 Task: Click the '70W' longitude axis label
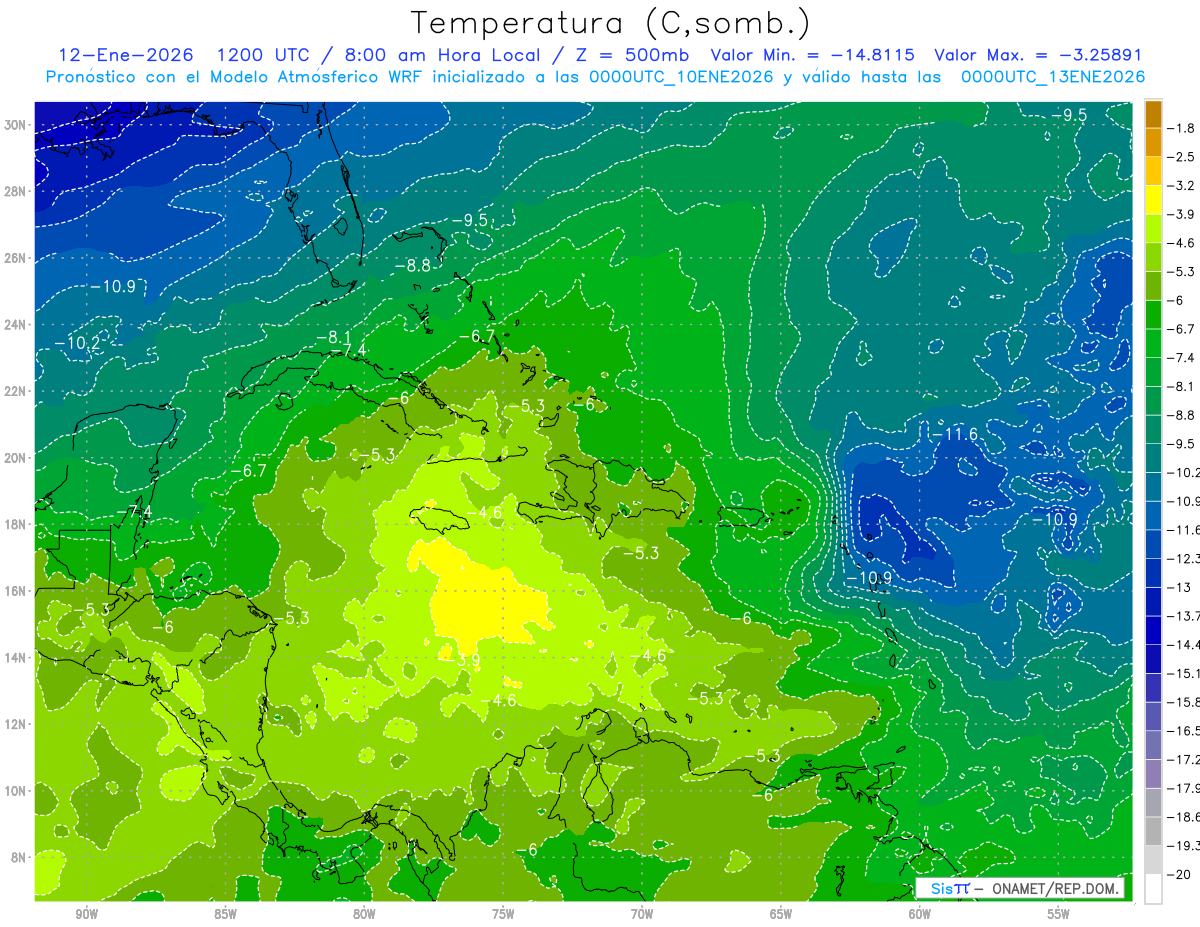tap(642, 915)
